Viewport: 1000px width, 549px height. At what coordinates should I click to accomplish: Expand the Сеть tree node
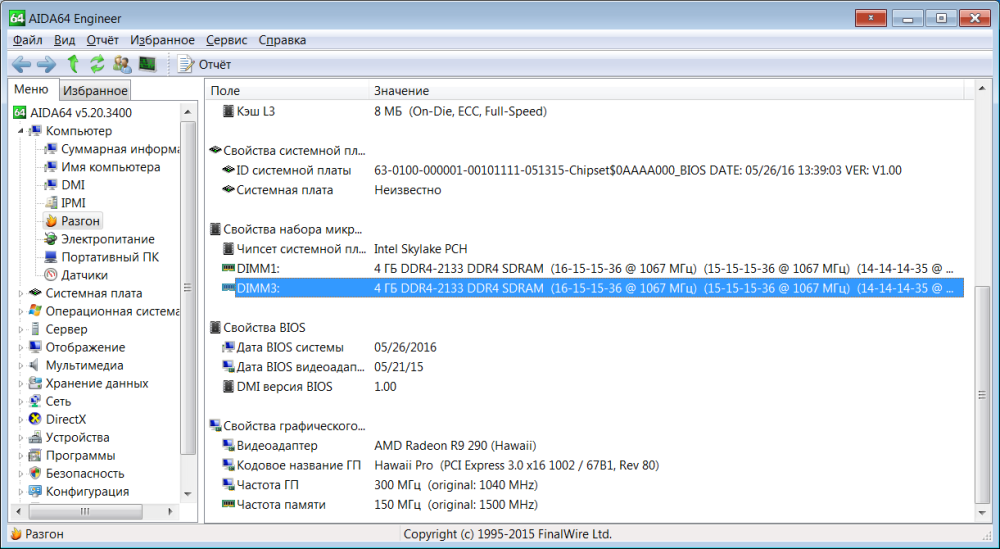tap(20, 402)
